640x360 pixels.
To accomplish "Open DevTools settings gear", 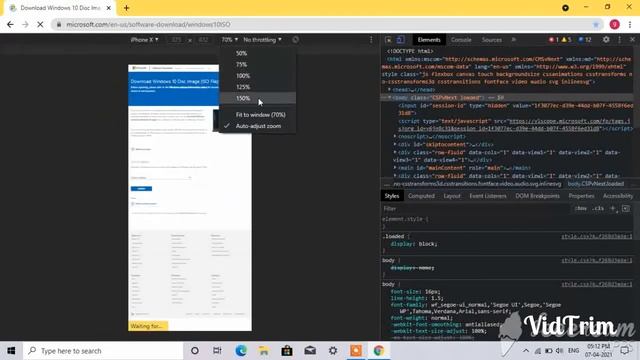I will tap(606, 40).
